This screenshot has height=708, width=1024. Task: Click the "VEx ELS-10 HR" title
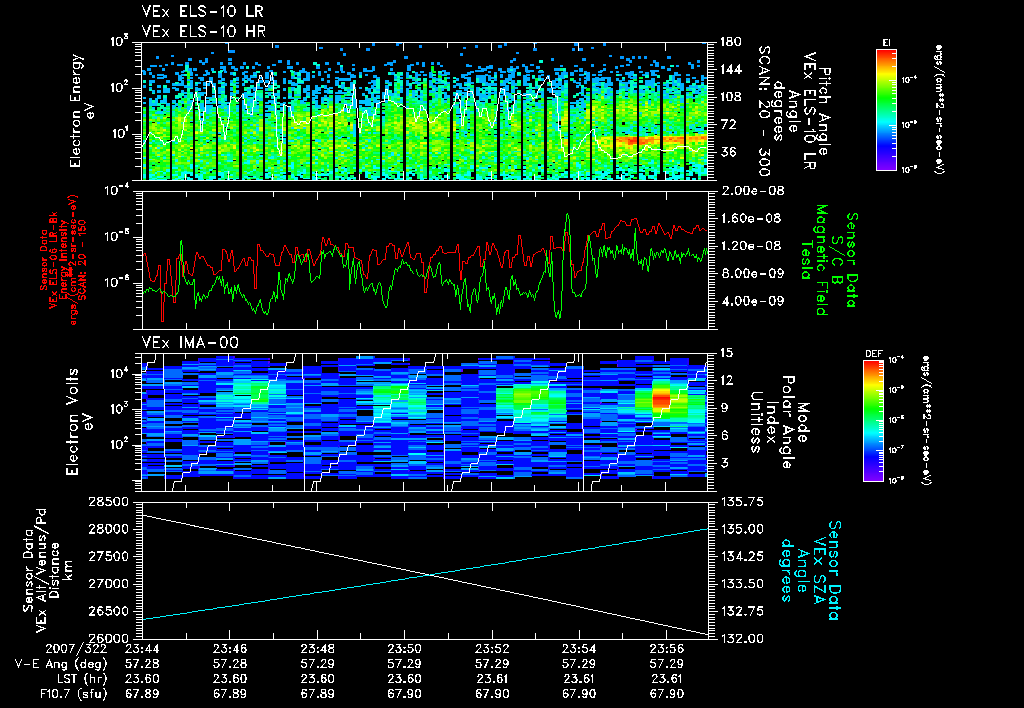coord(203,31)
